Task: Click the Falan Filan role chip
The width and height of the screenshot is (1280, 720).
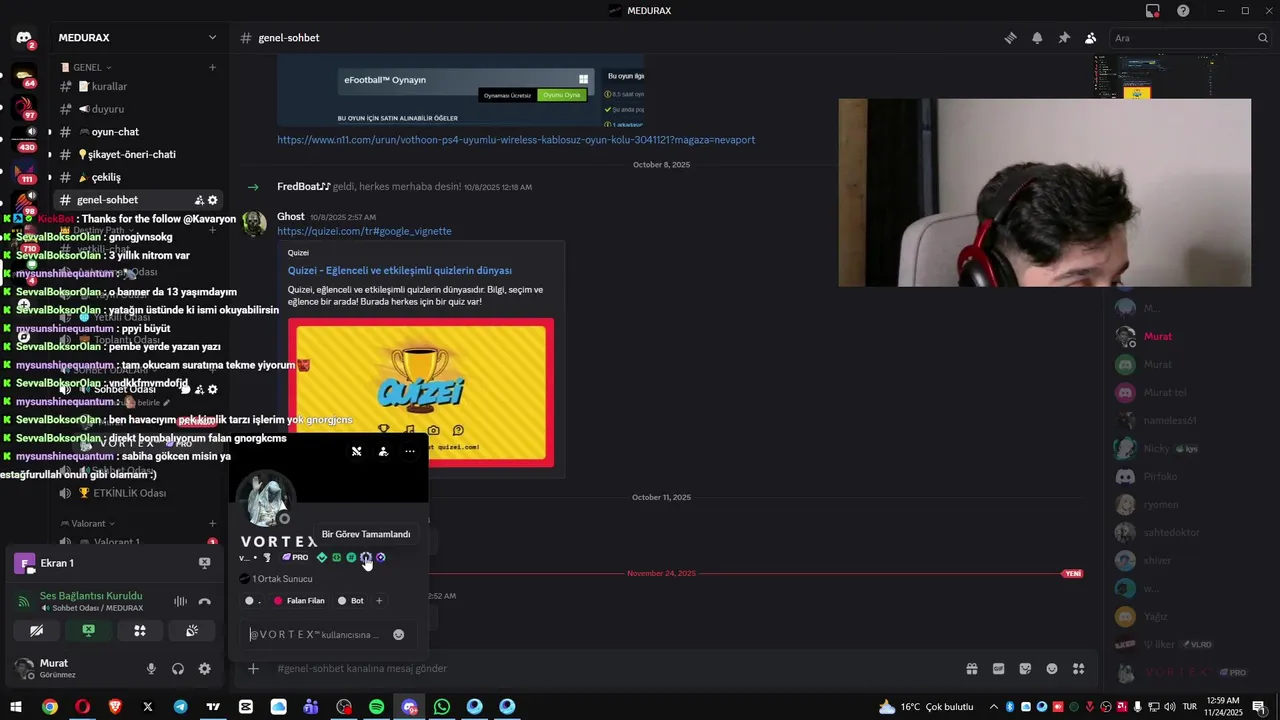Action: (299, 601)
